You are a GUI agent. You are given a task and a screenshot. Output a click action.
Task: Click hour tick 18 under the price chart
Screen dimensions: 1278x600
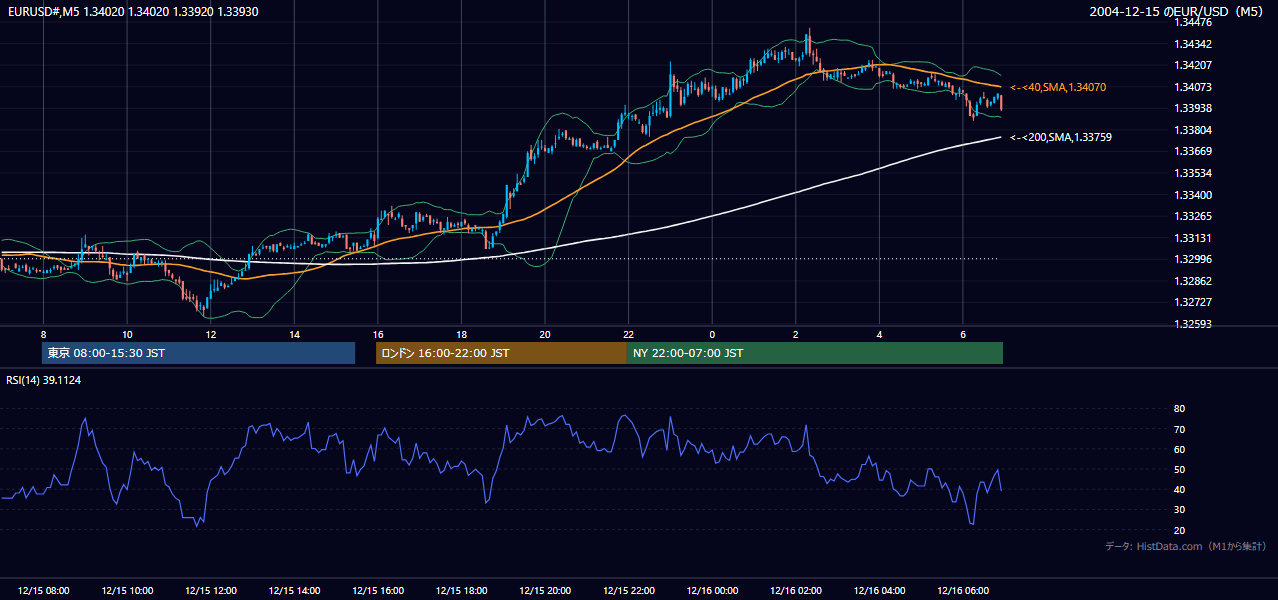461,334
